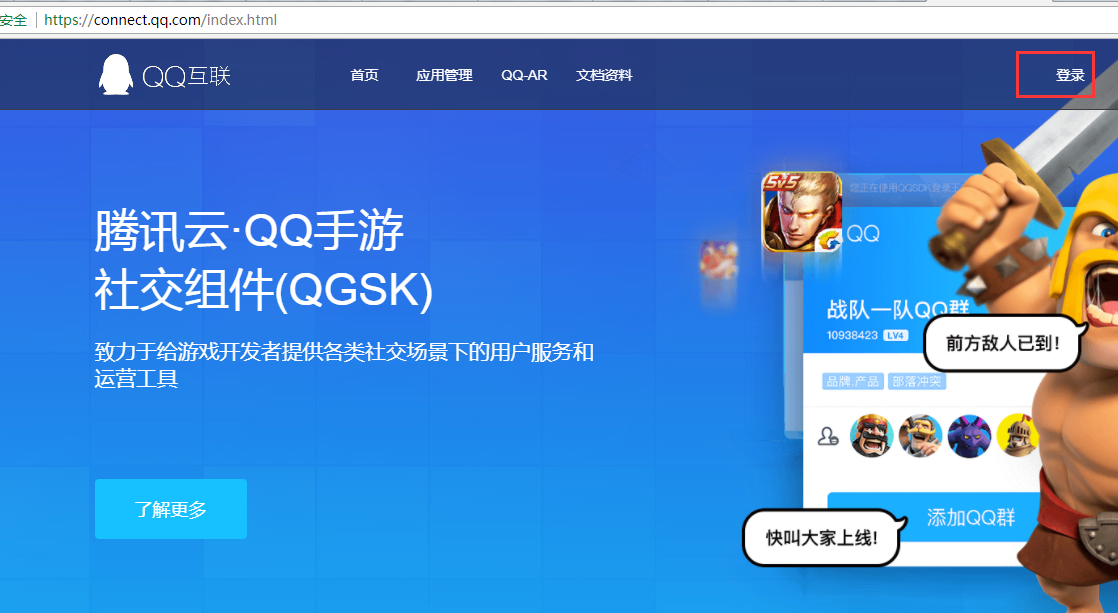Screen dimensions: 1118x613
Task: Open the 文档资料 menu item
Action: (x=604, y=74)
